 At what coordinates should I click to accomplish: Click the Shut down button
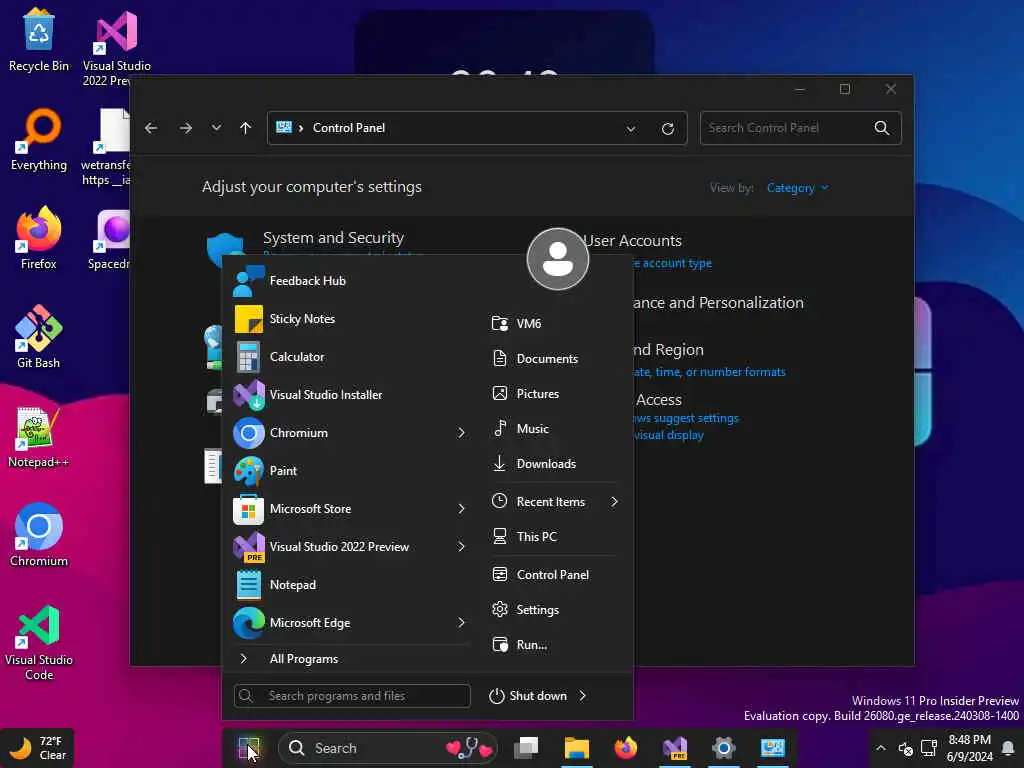pyautogui.click(x=529, y=696)
